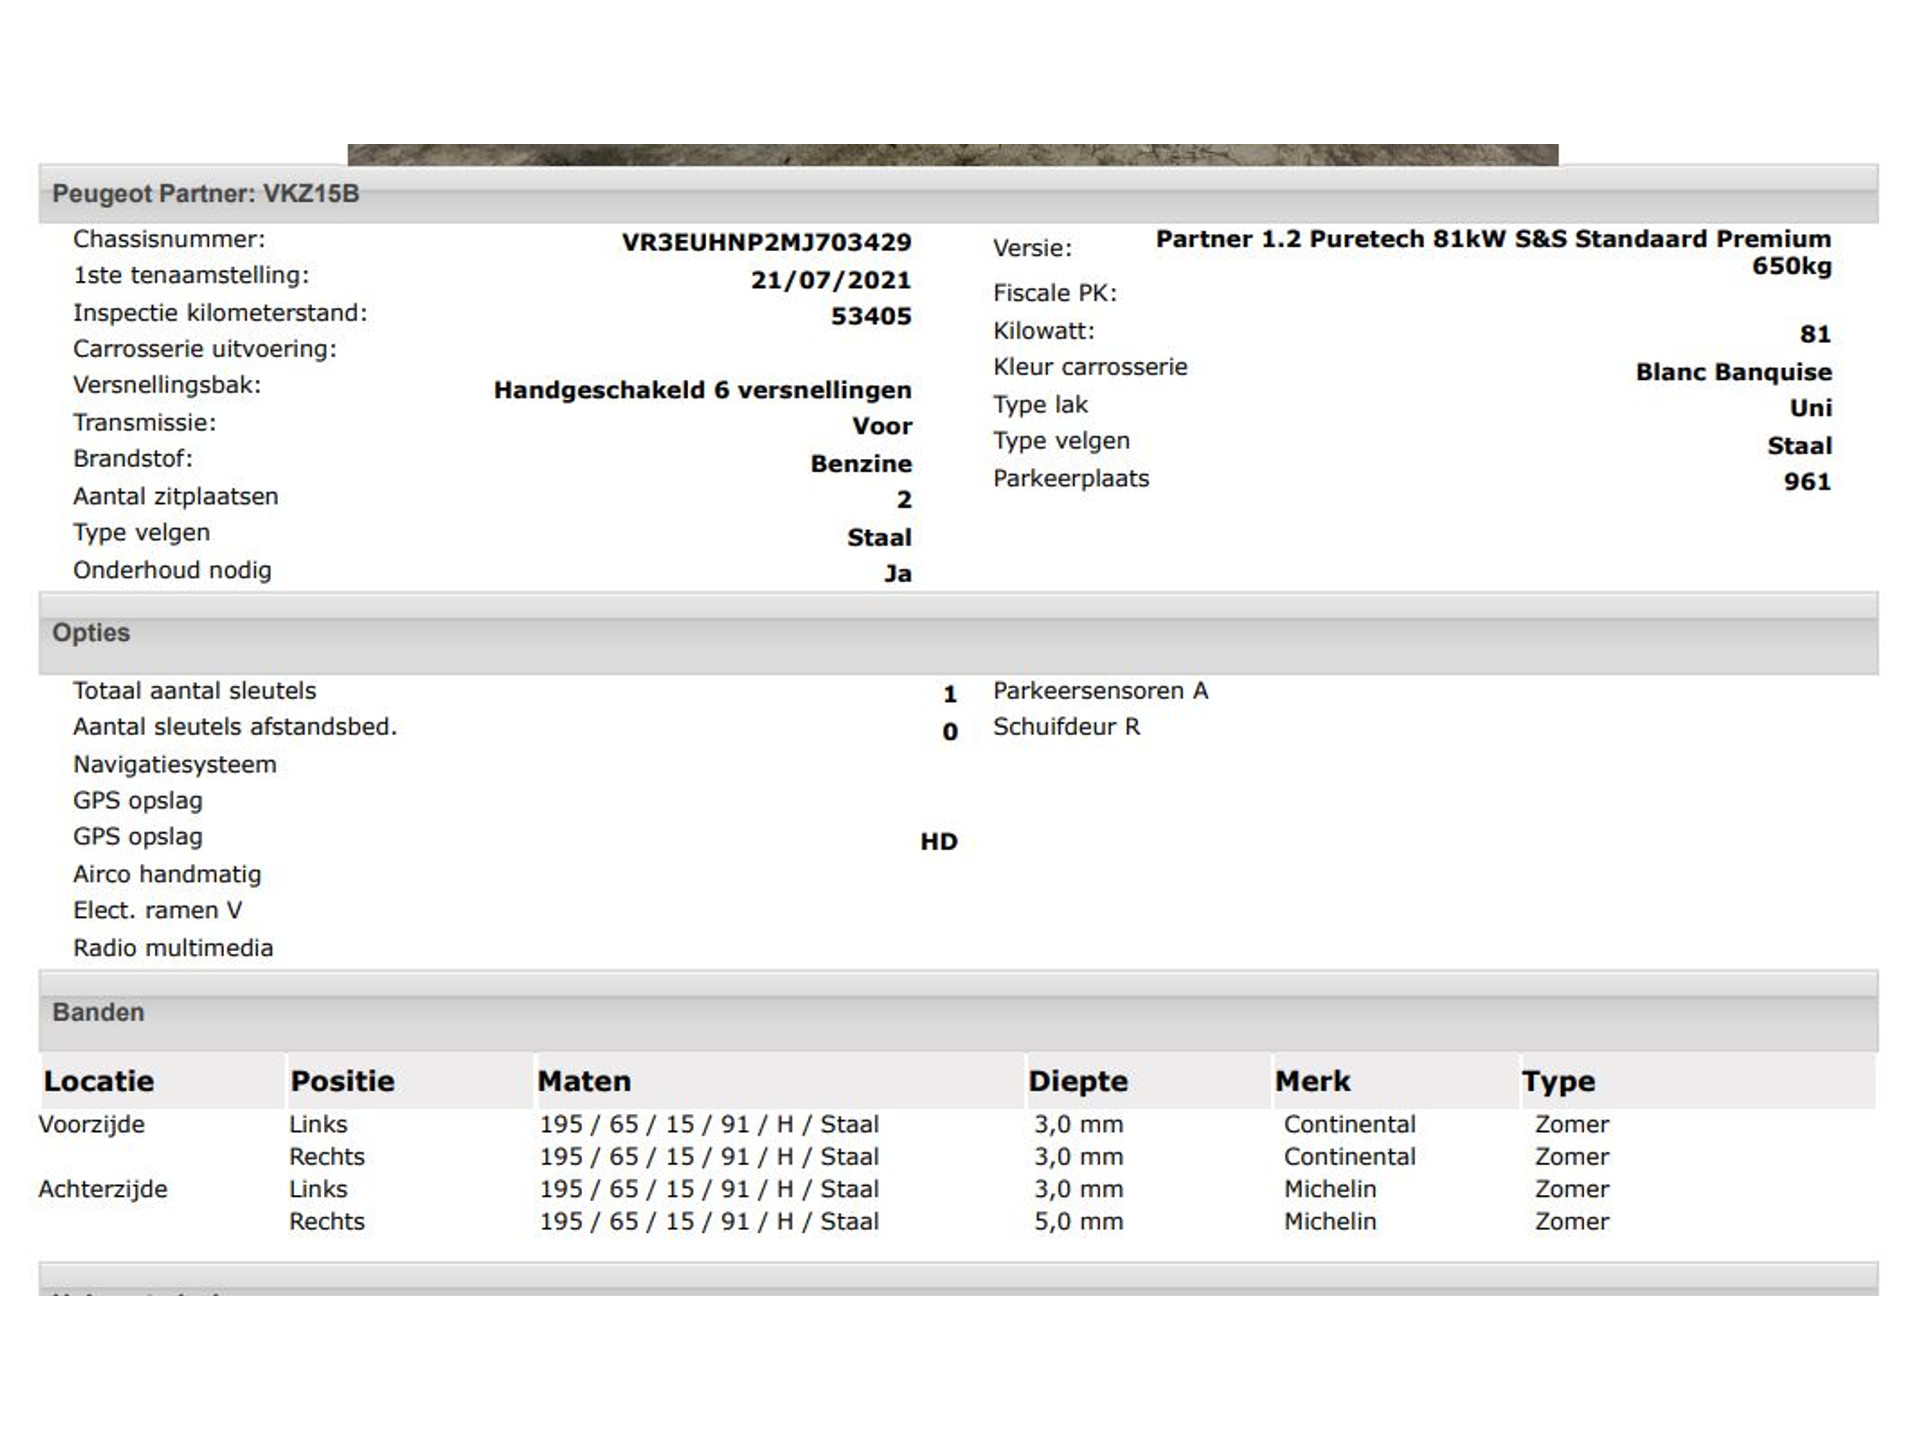Click the 53405 kilometerstand value

[870, 317]
